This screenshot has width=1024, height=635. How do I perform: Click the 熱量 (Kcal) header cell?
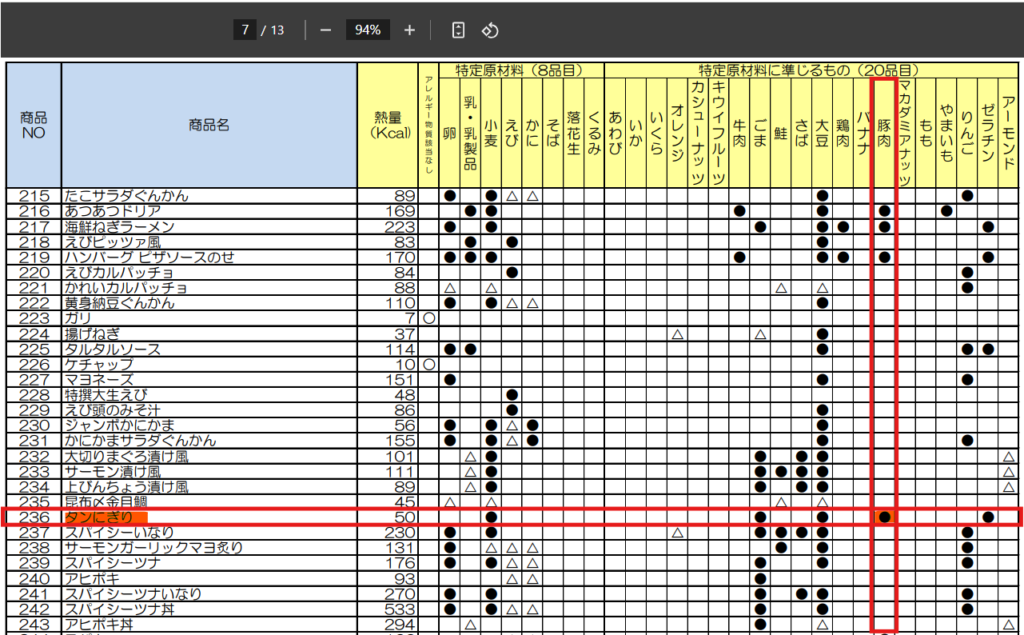[388, 125]
